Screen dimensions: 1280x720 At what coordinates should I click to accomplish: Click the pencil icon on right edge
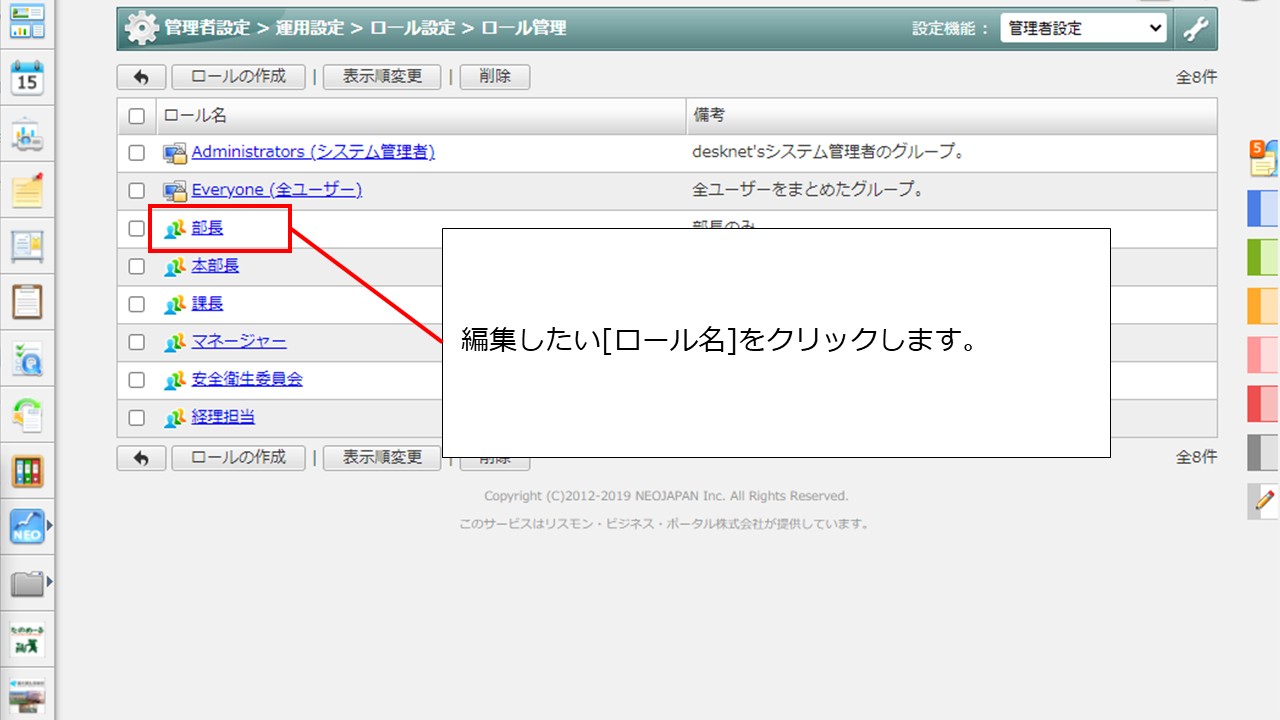click(1264, 500)
